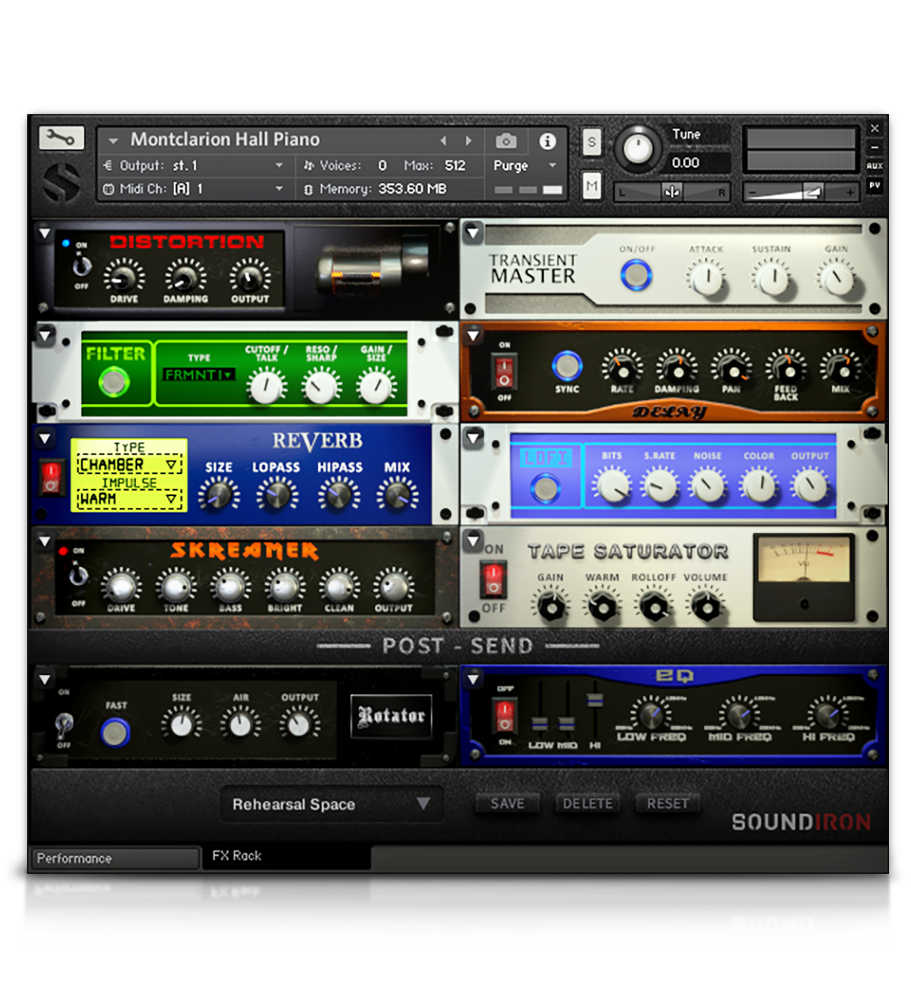Select the FX Rack tab
The image size is (911, 1002).
[236, 856]
